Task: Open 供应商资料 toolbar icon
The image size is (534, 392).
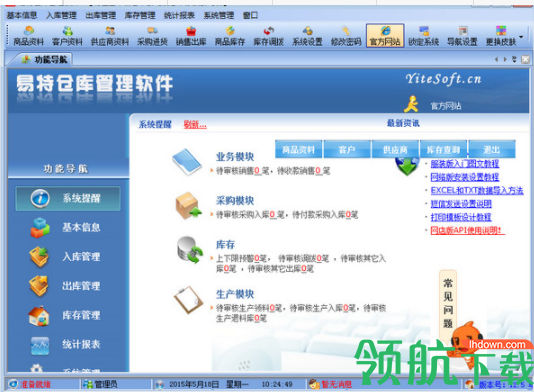Action: tap(110, 36)
